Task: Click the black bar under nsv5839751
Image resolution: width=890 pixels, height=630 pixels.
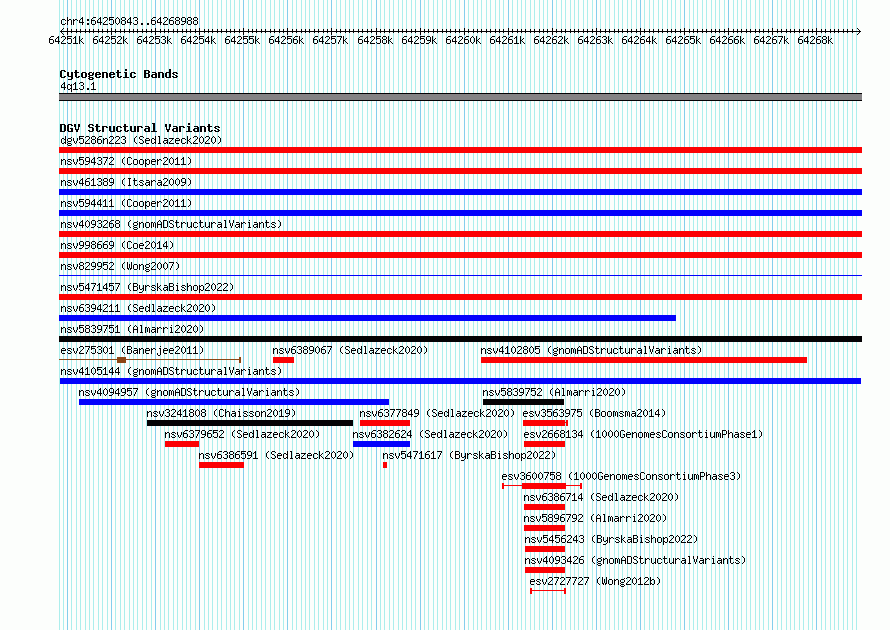Action: [460, 339]
